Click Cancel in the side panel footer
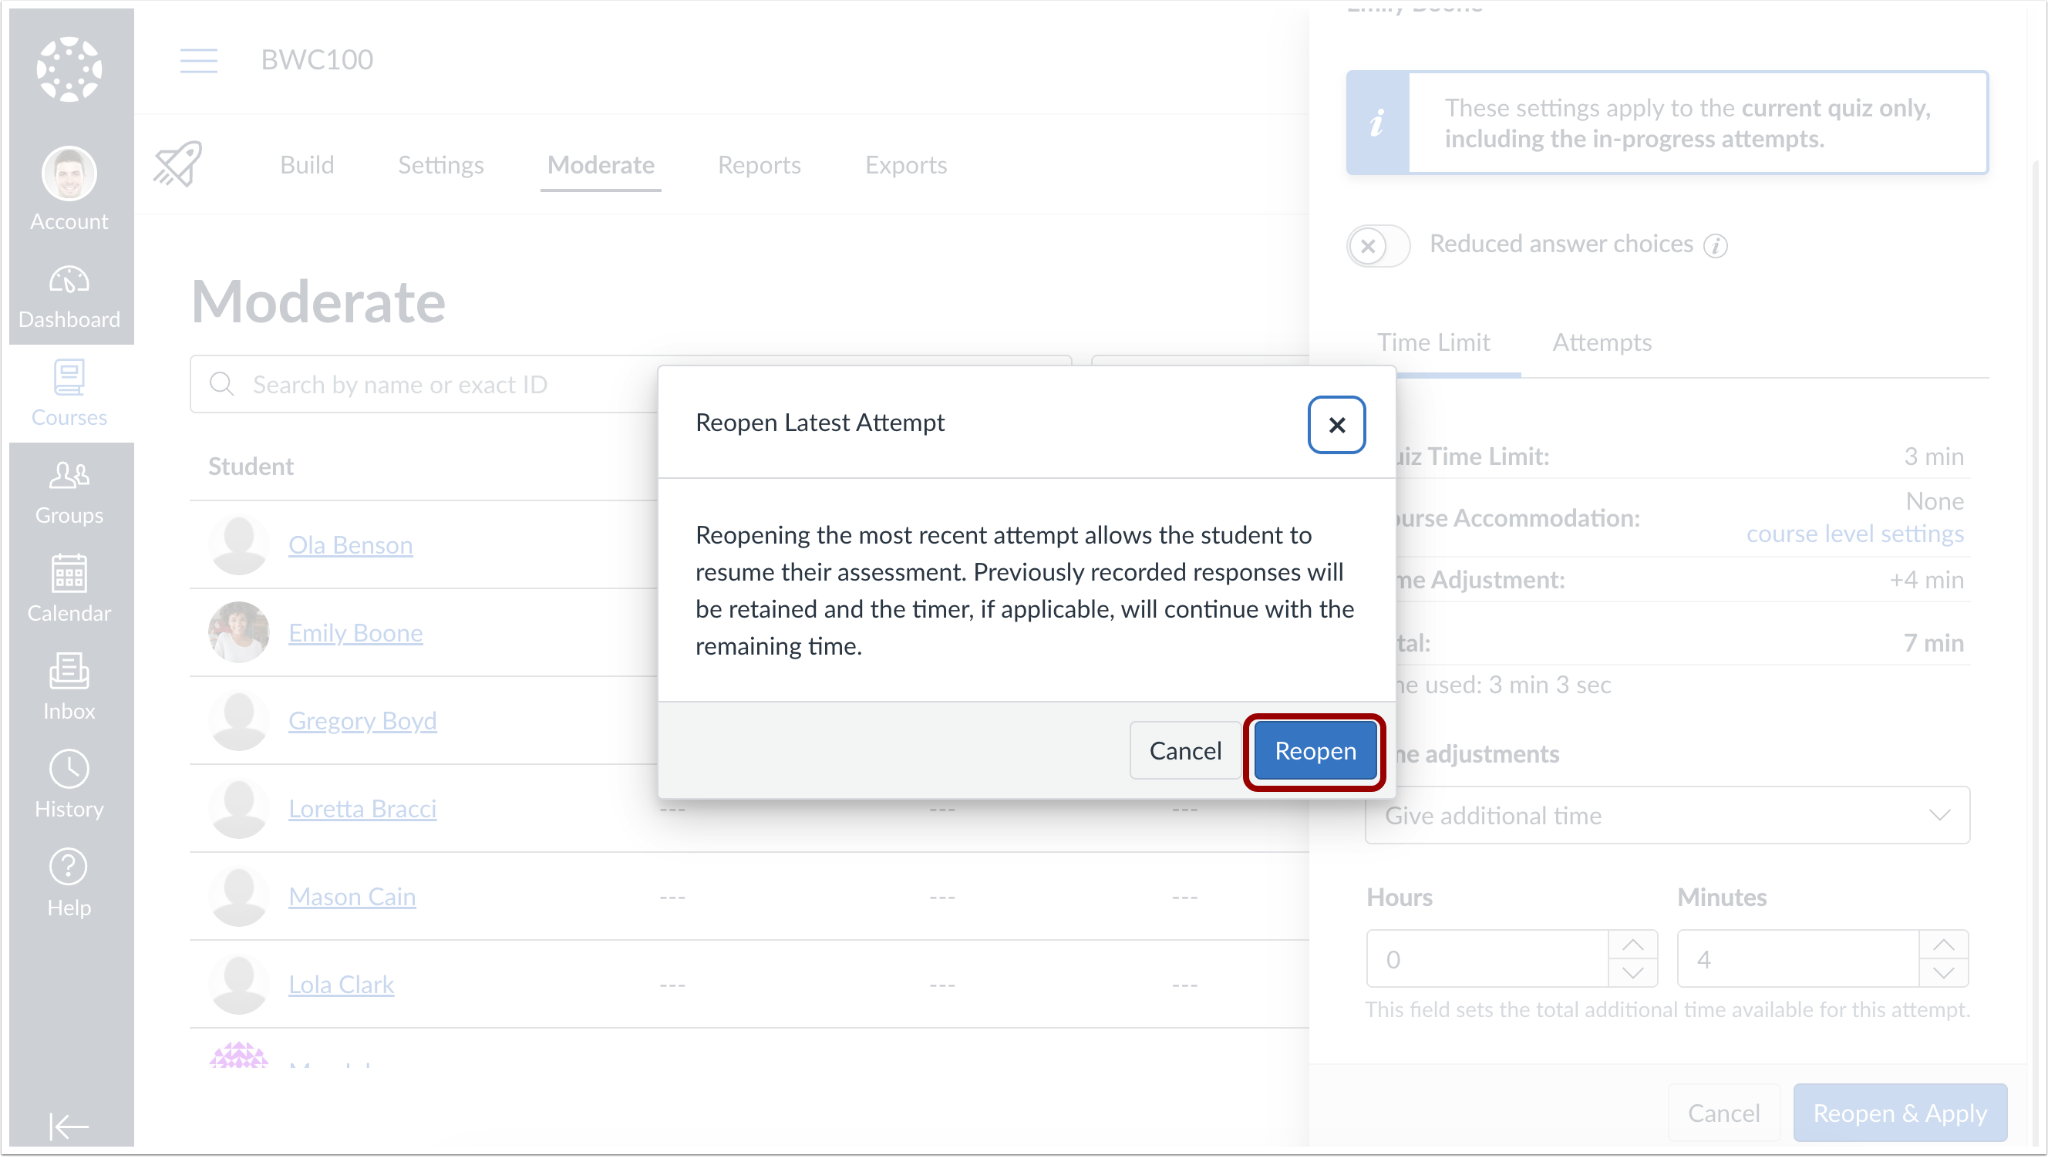 1724,1113
